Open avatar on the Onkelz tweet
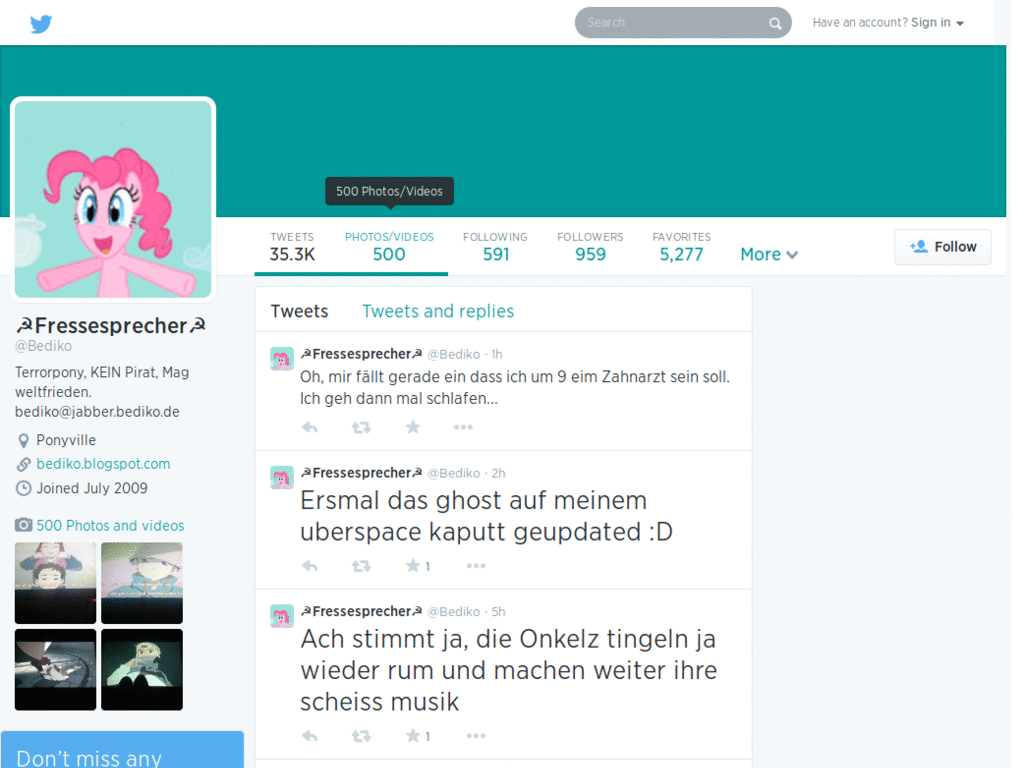 (x=281, y=616)
